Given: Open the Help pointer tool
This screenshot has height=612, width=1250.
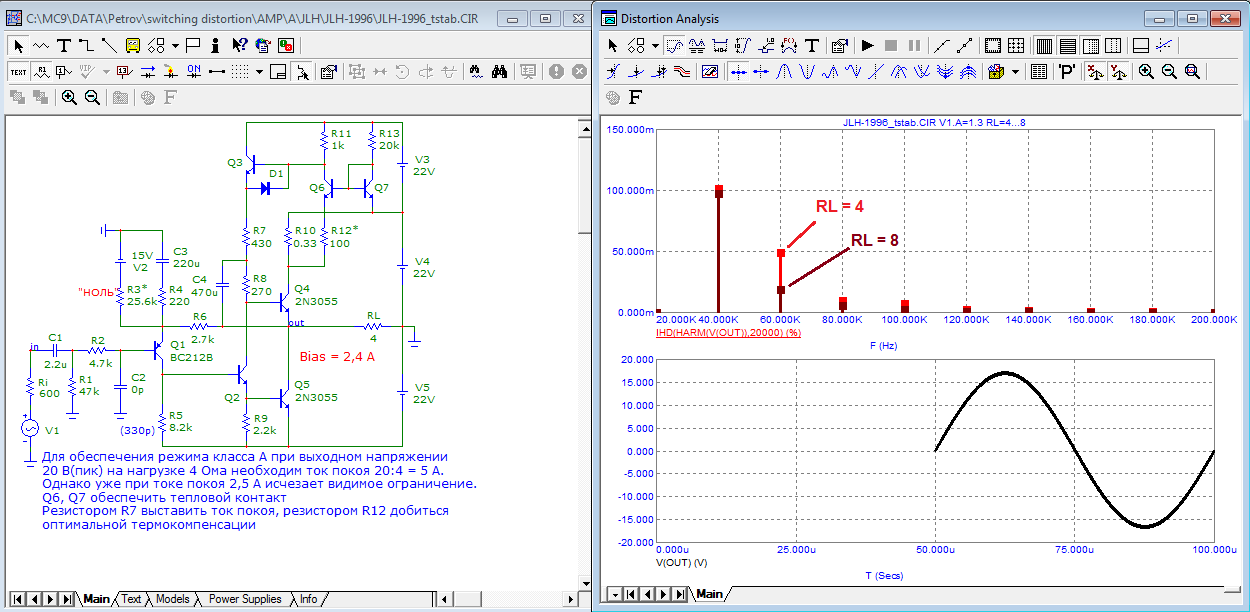Looking at the screenshot, I should pos(240,45).
